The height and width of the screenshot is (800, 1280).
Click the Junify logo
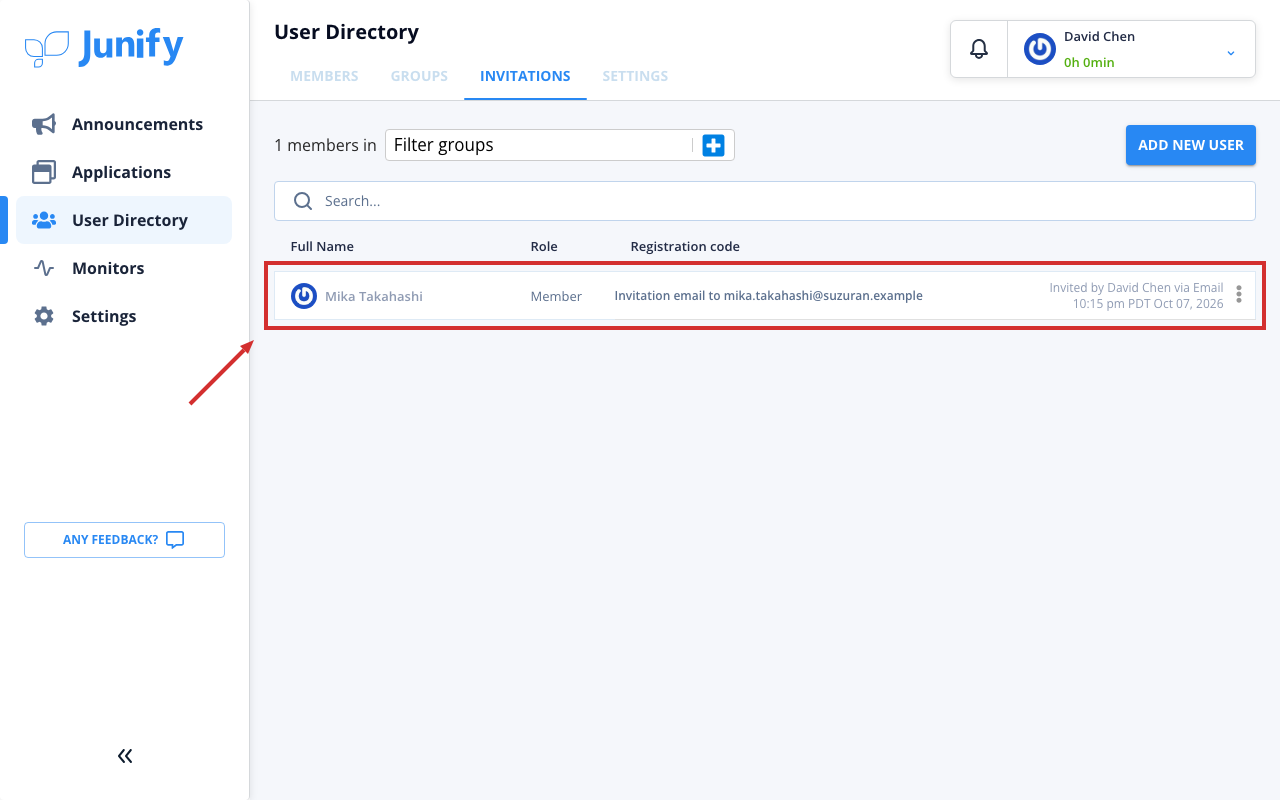(104, 47)
